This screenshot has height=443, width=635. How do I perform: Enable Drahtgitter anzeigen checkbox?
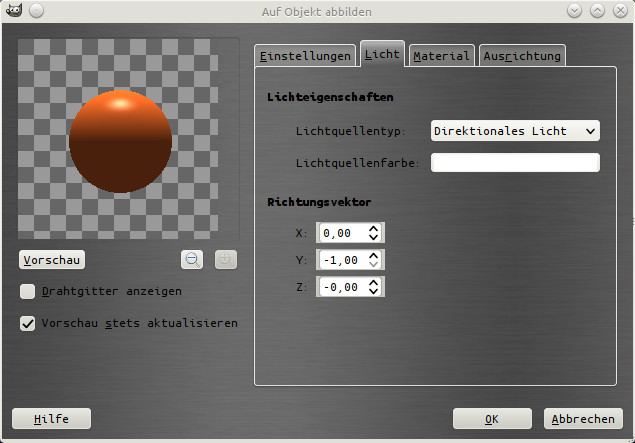point(28,291)
